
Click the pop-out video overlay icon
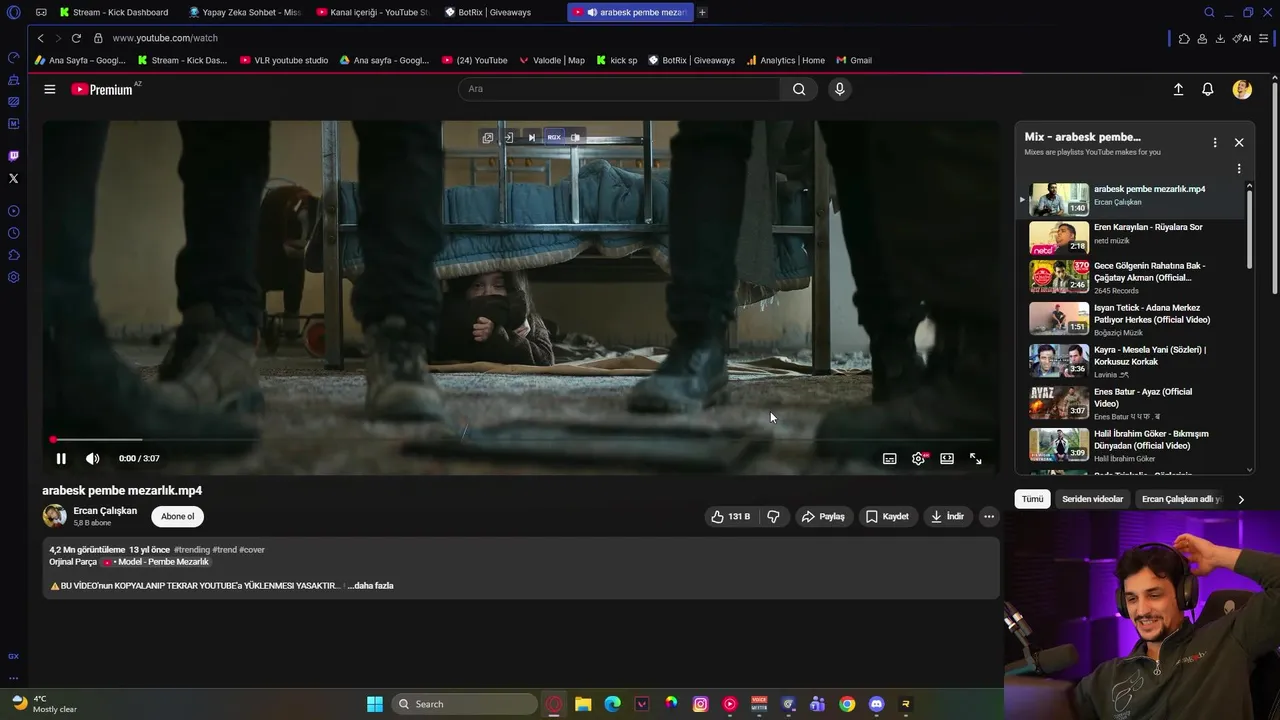click(487, 137)
